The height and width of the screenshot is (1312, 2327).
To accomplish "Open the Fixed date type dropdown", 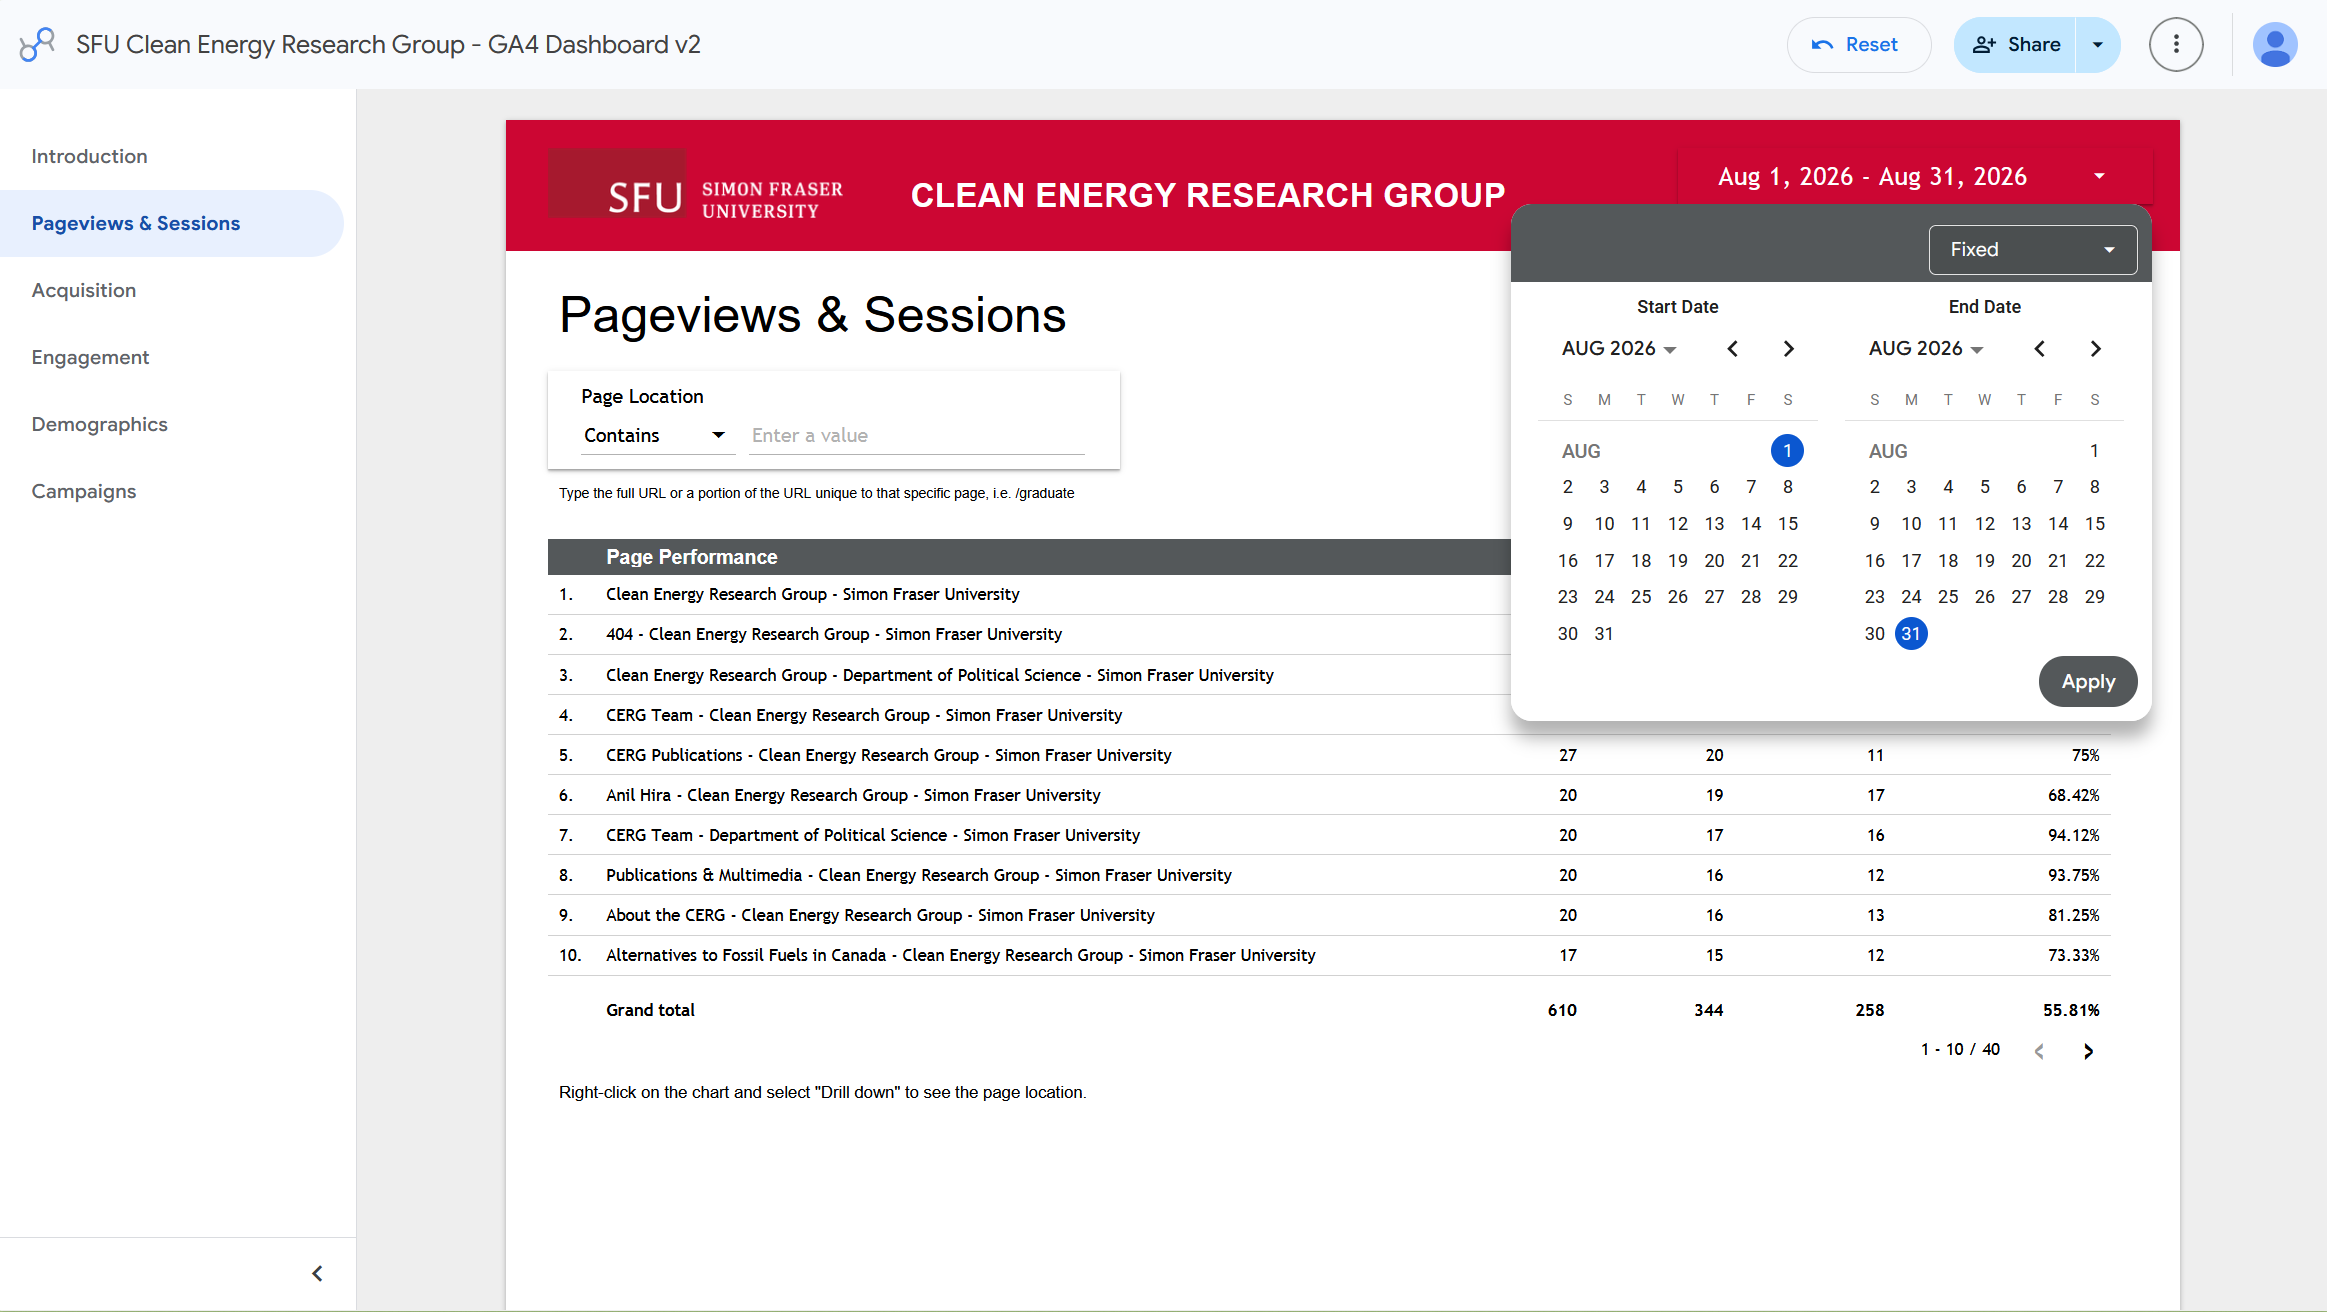I will [2032, 249].
